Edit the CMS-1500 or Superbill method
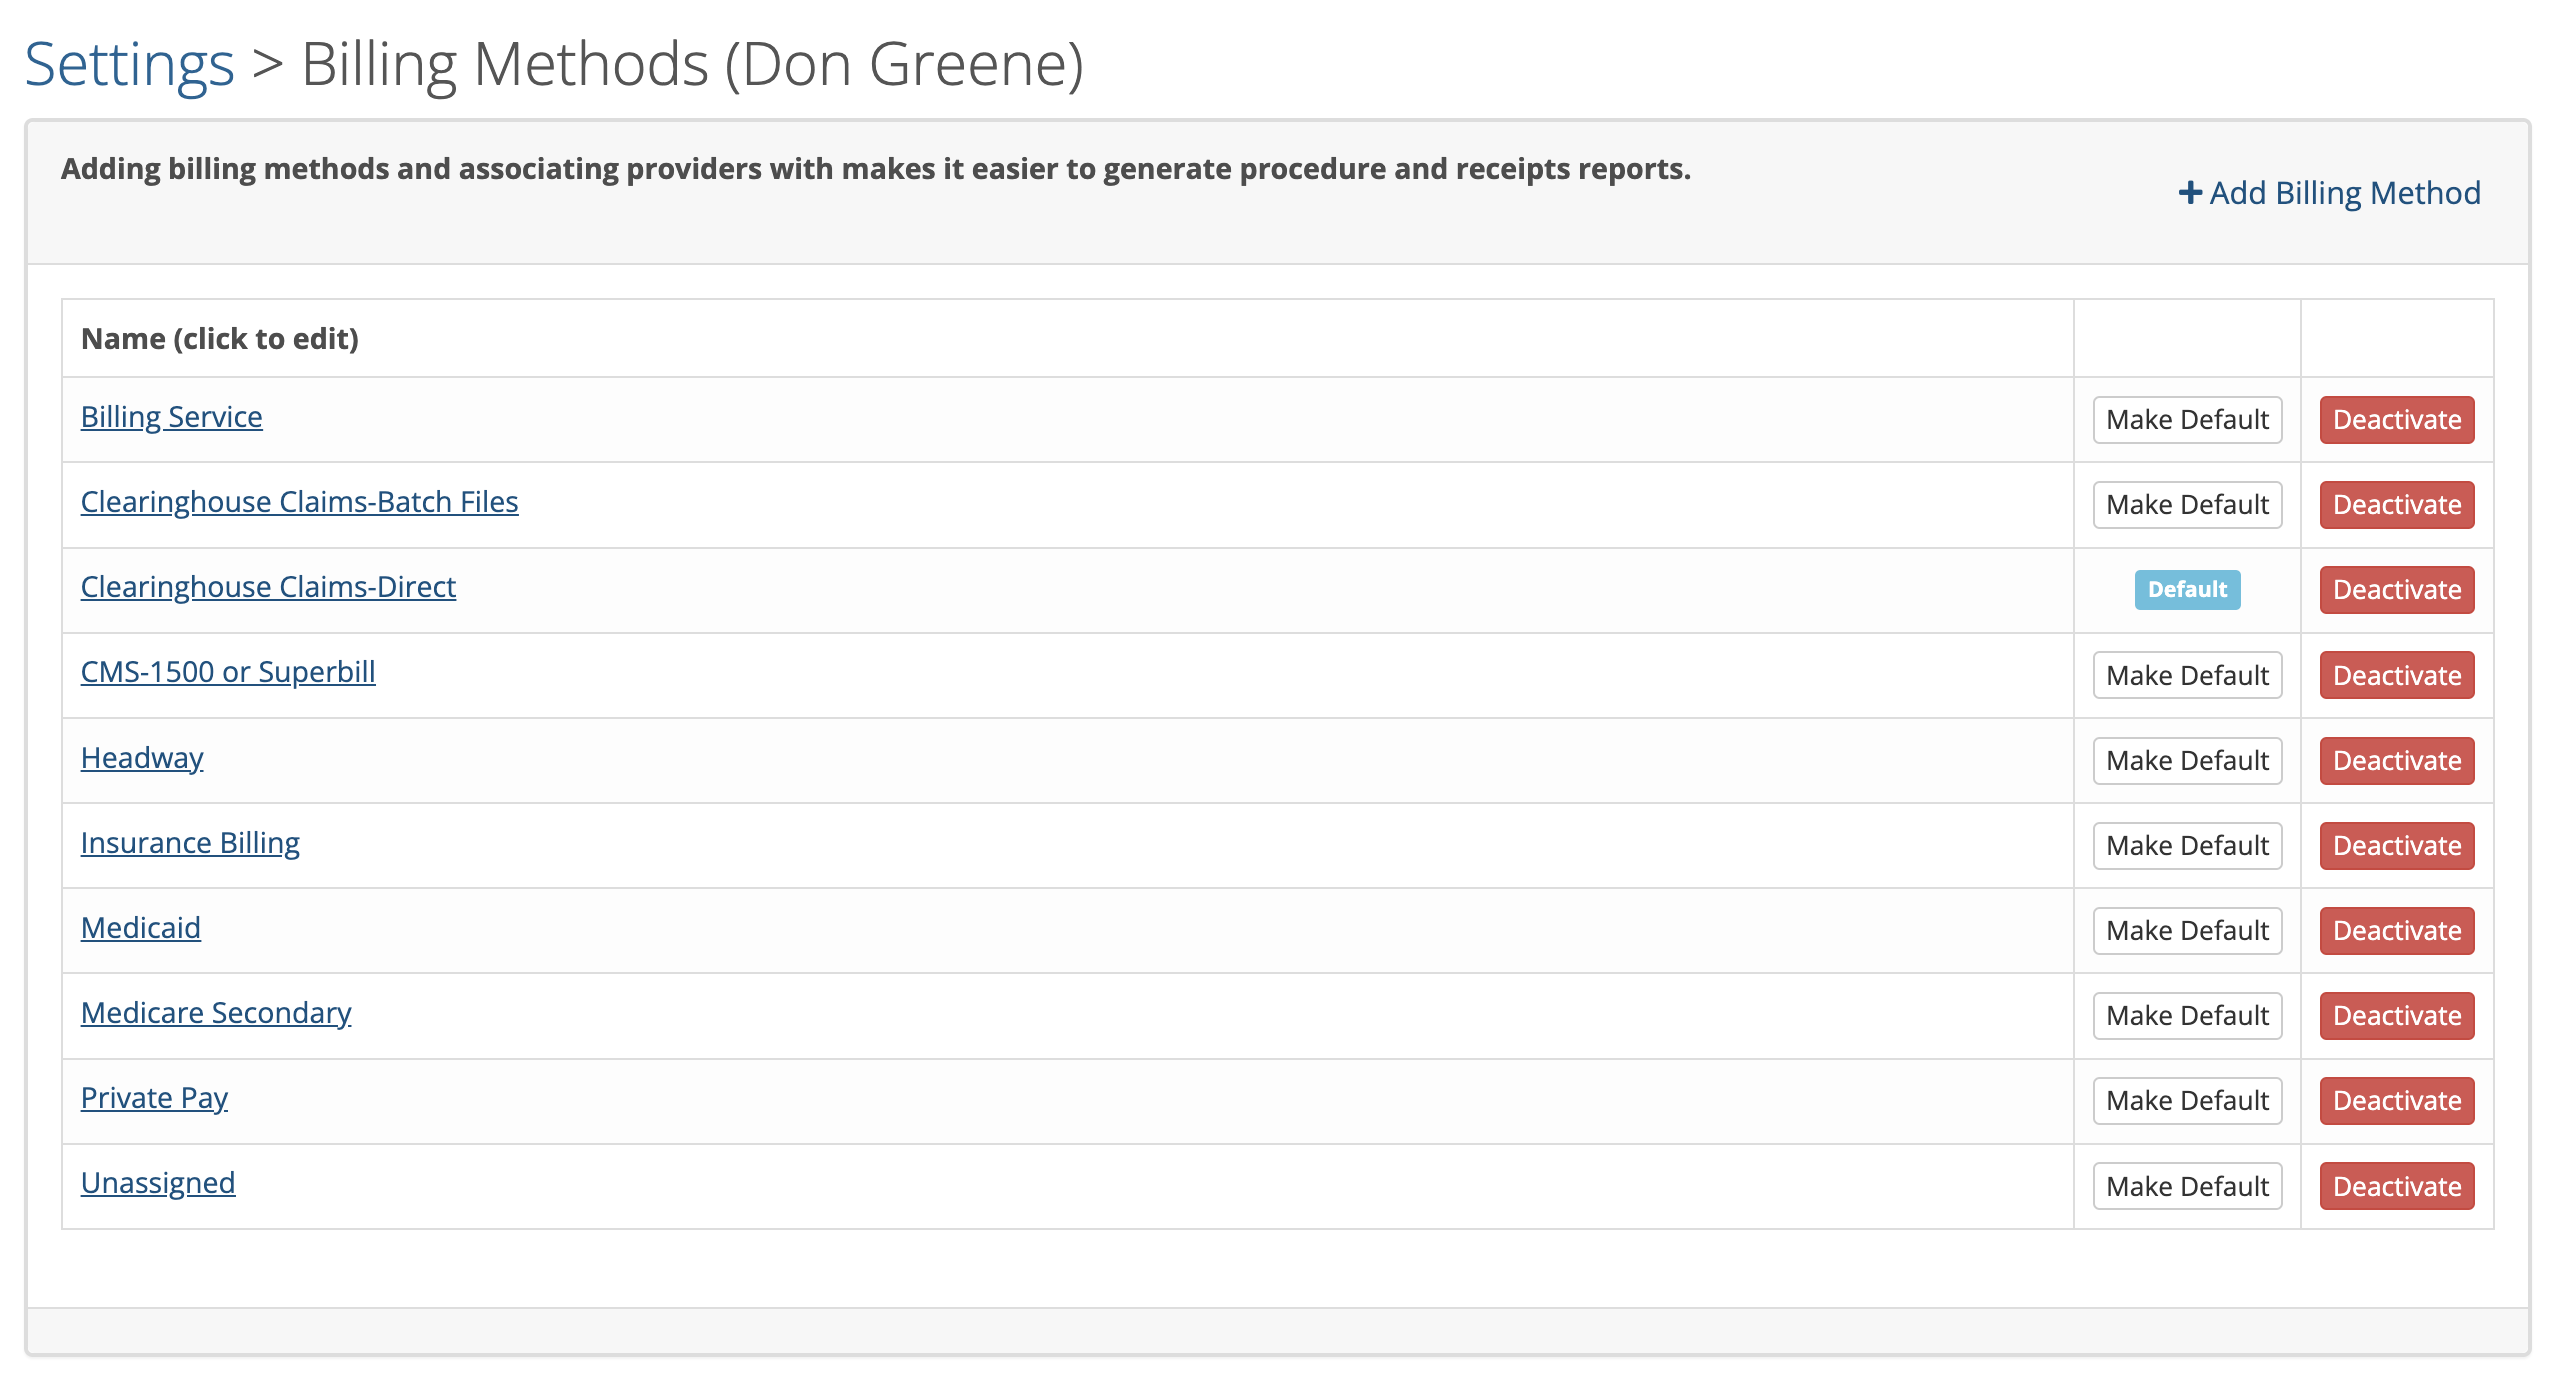 tap(228, 672)
